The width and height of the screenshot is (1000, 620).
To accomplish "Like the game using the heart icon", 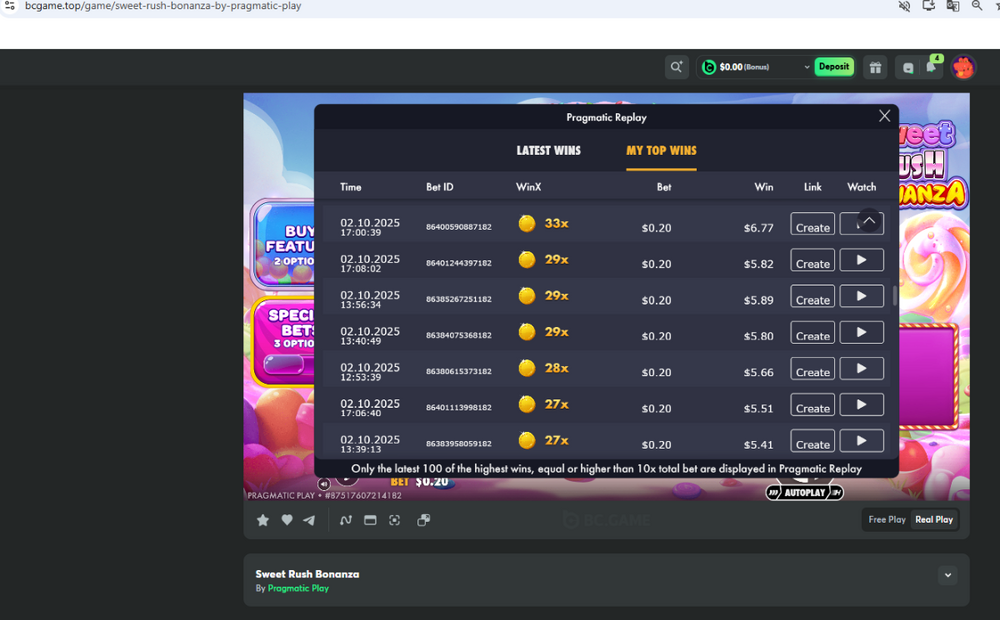I will [x=287, y=520].
